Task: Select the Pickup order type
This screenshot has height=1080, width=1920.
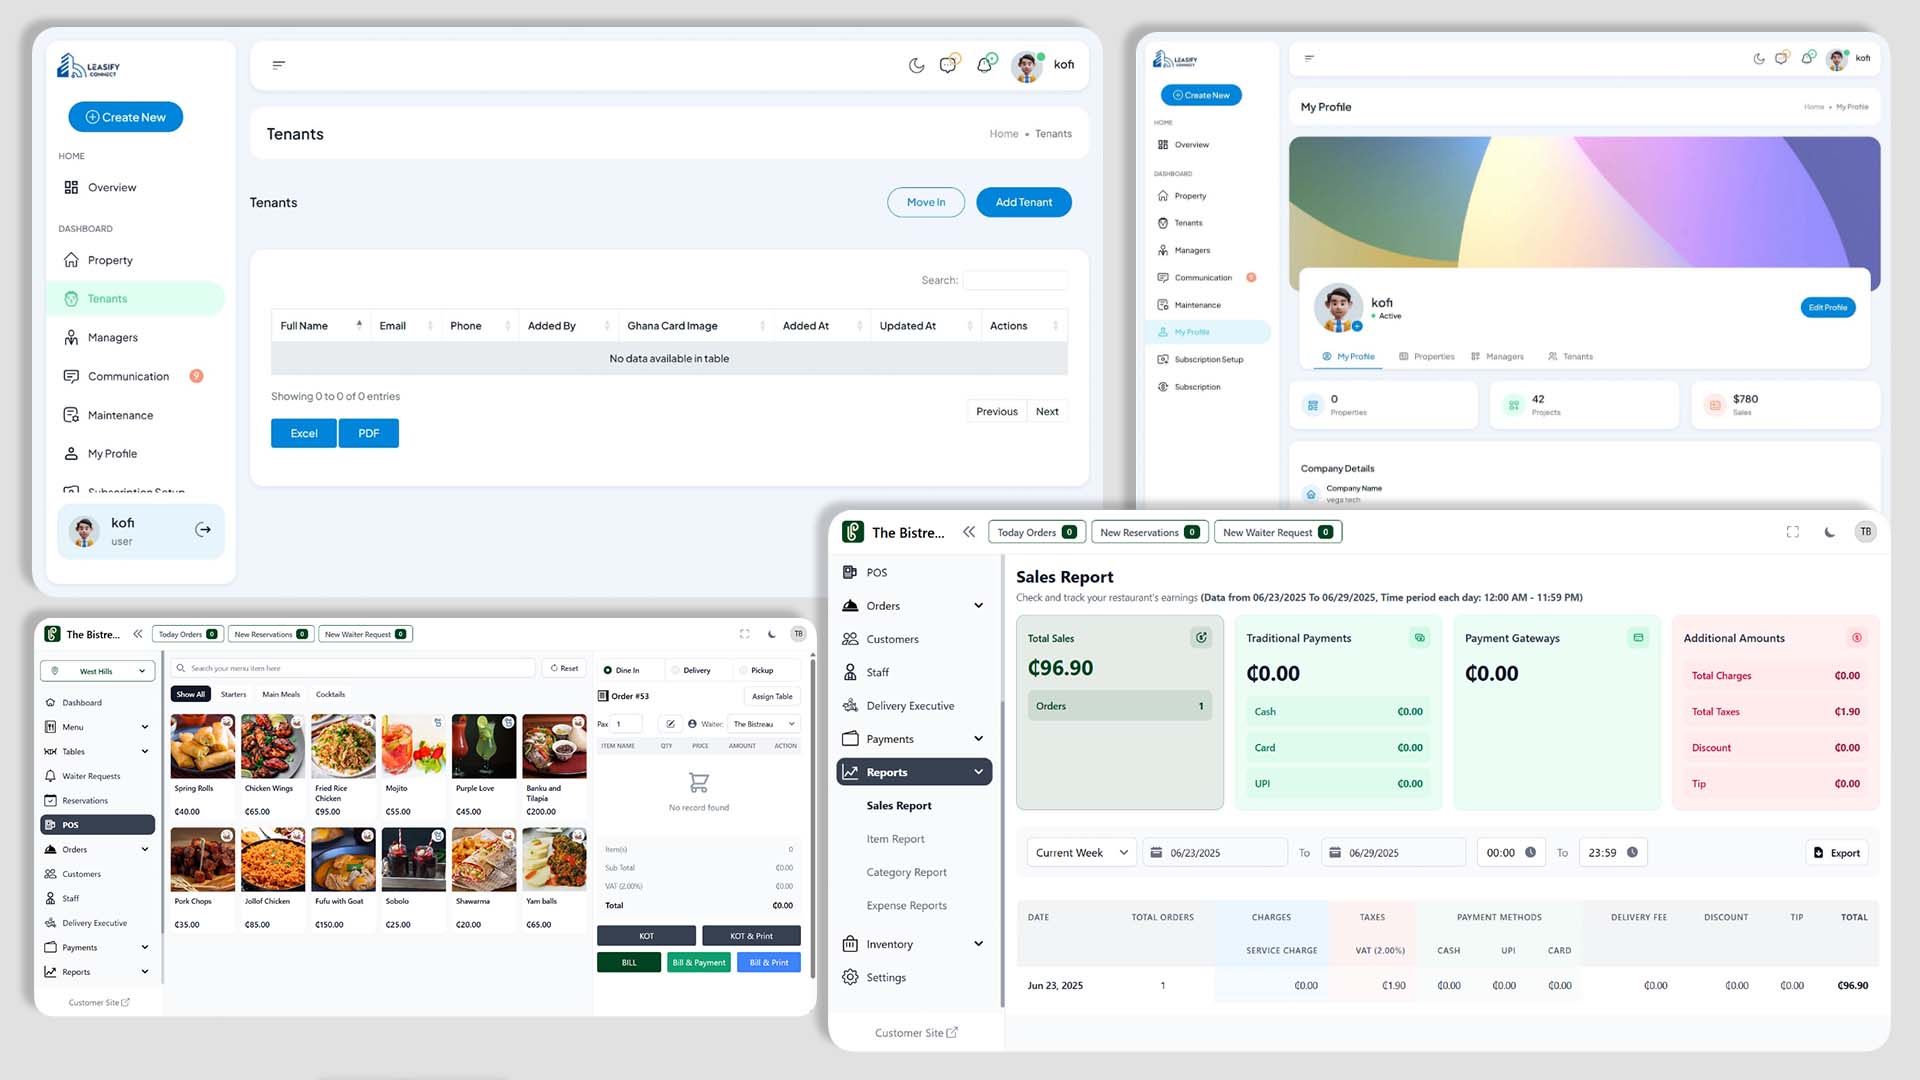Action: (x=756, y=670)
